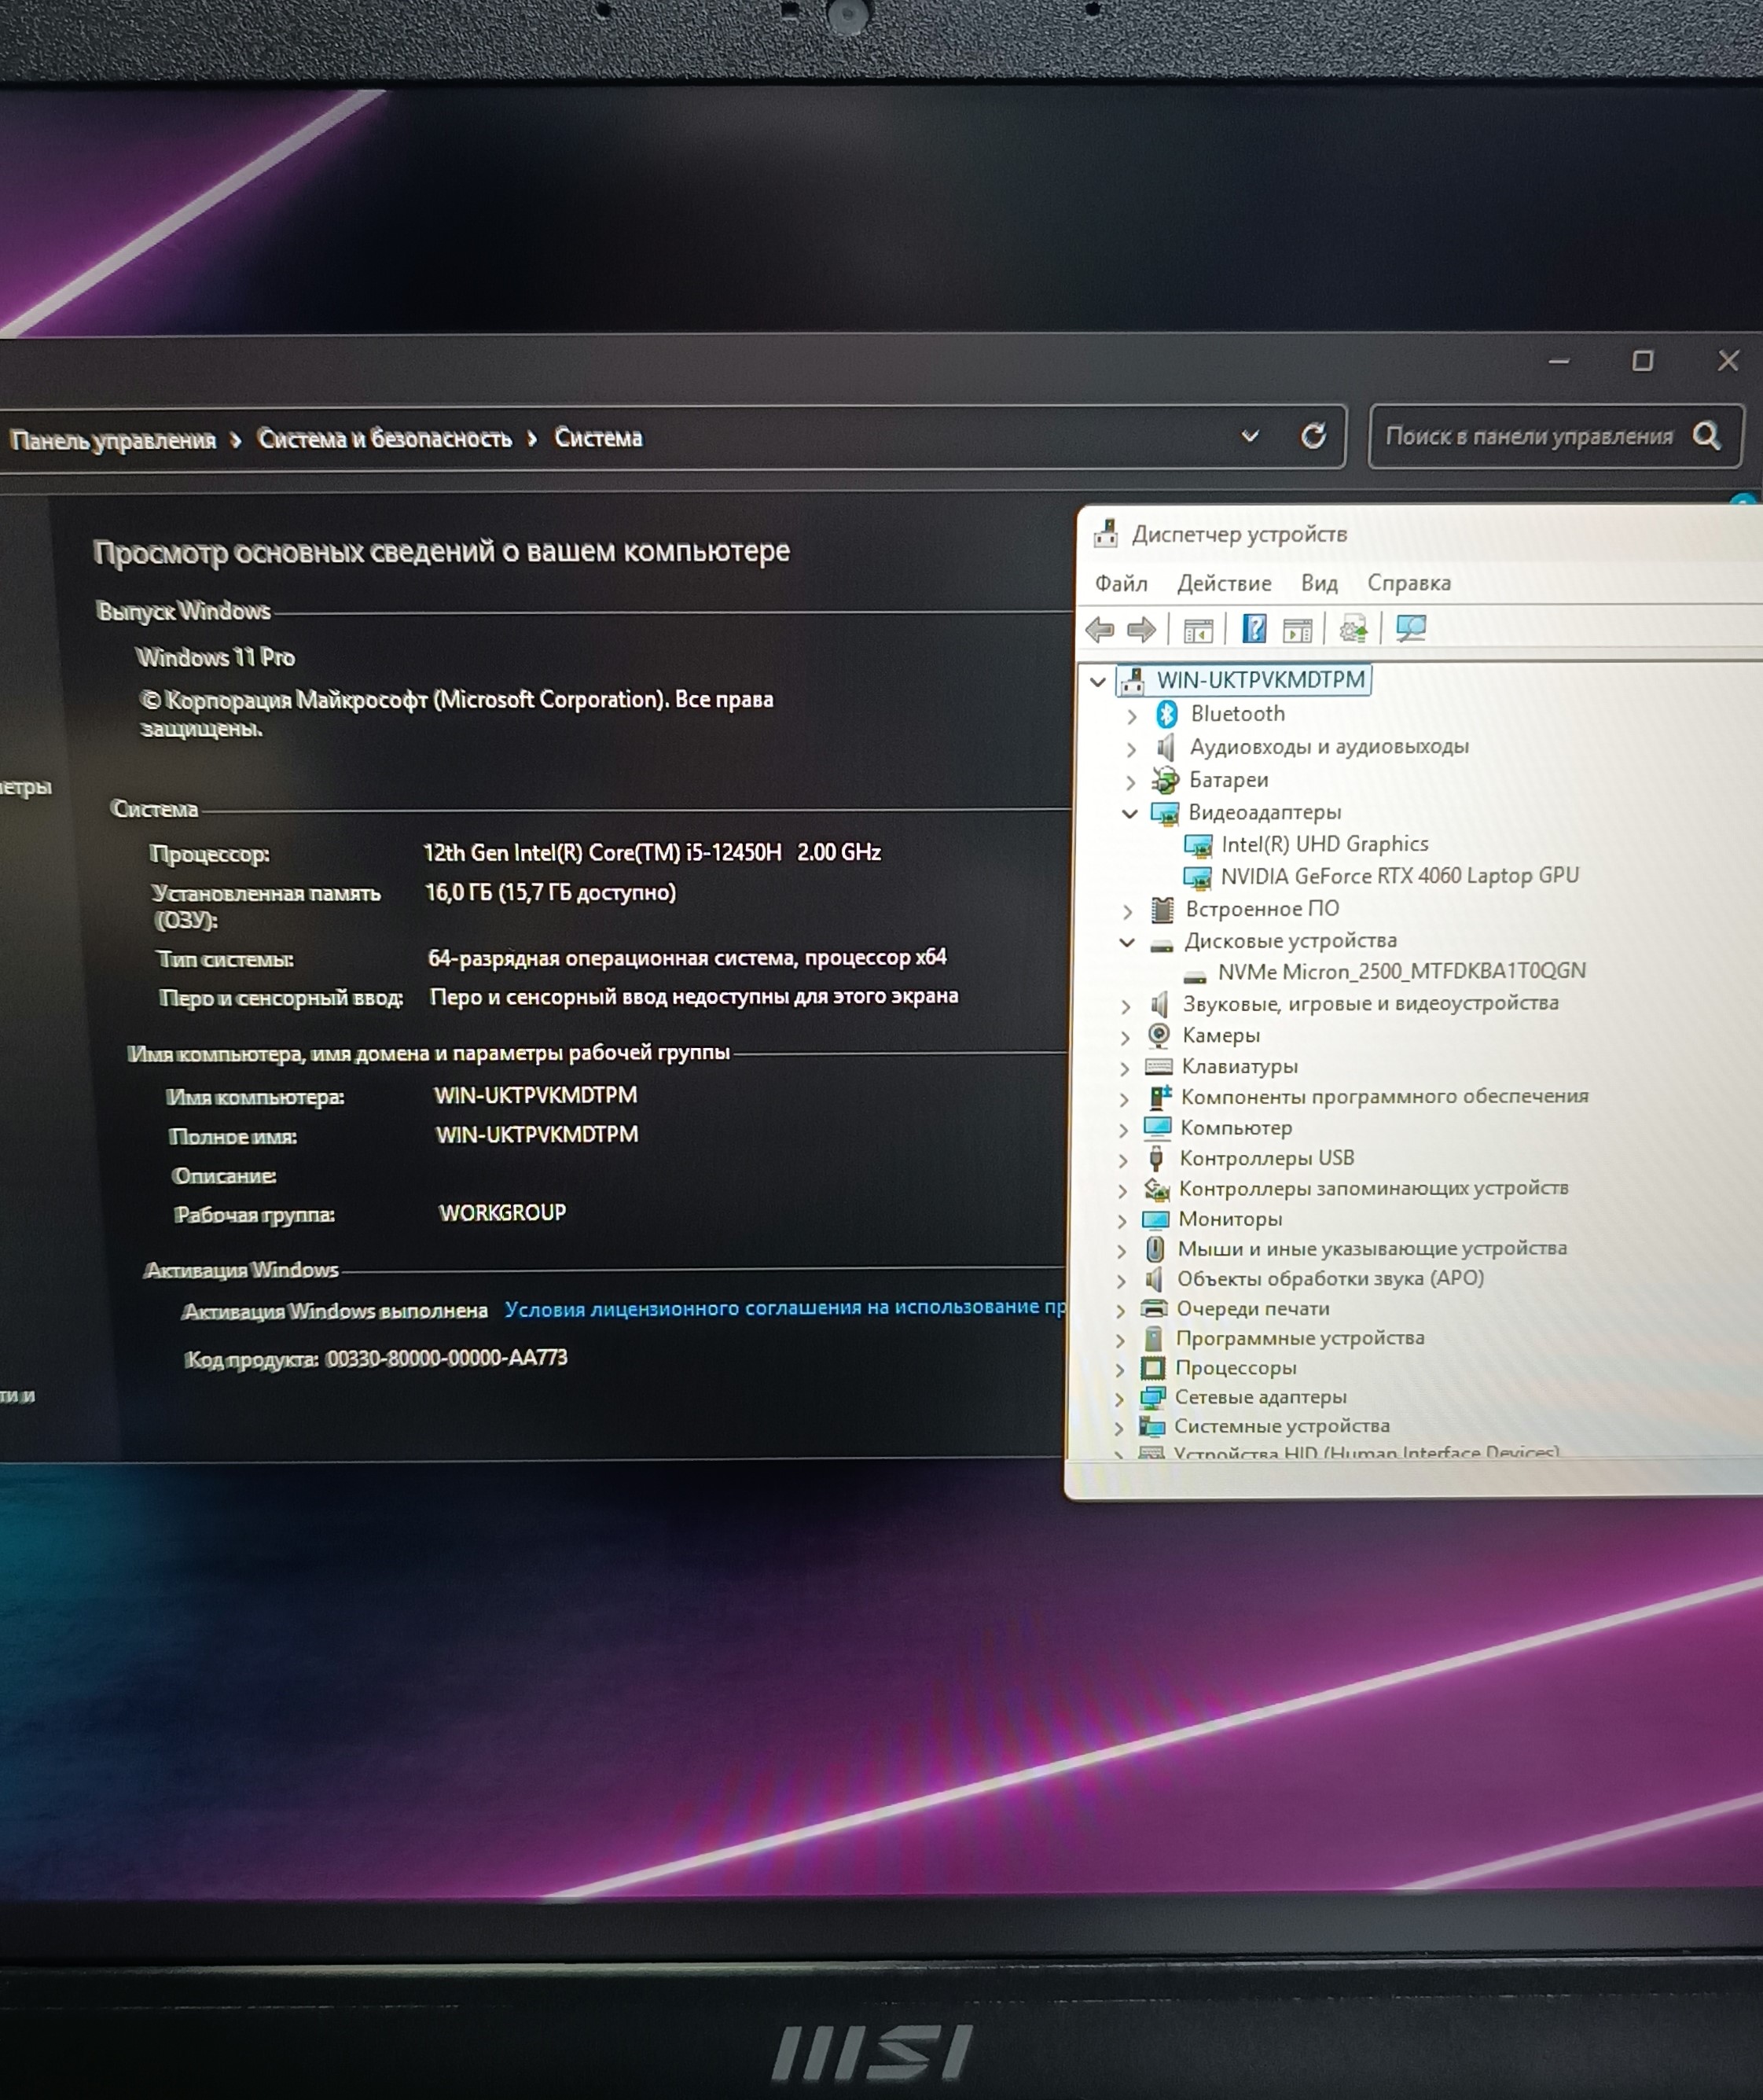This screenshot has height=2100, width=1763.
Task: Refresh the Control Panel address bar
Action: click(1313, 436)
